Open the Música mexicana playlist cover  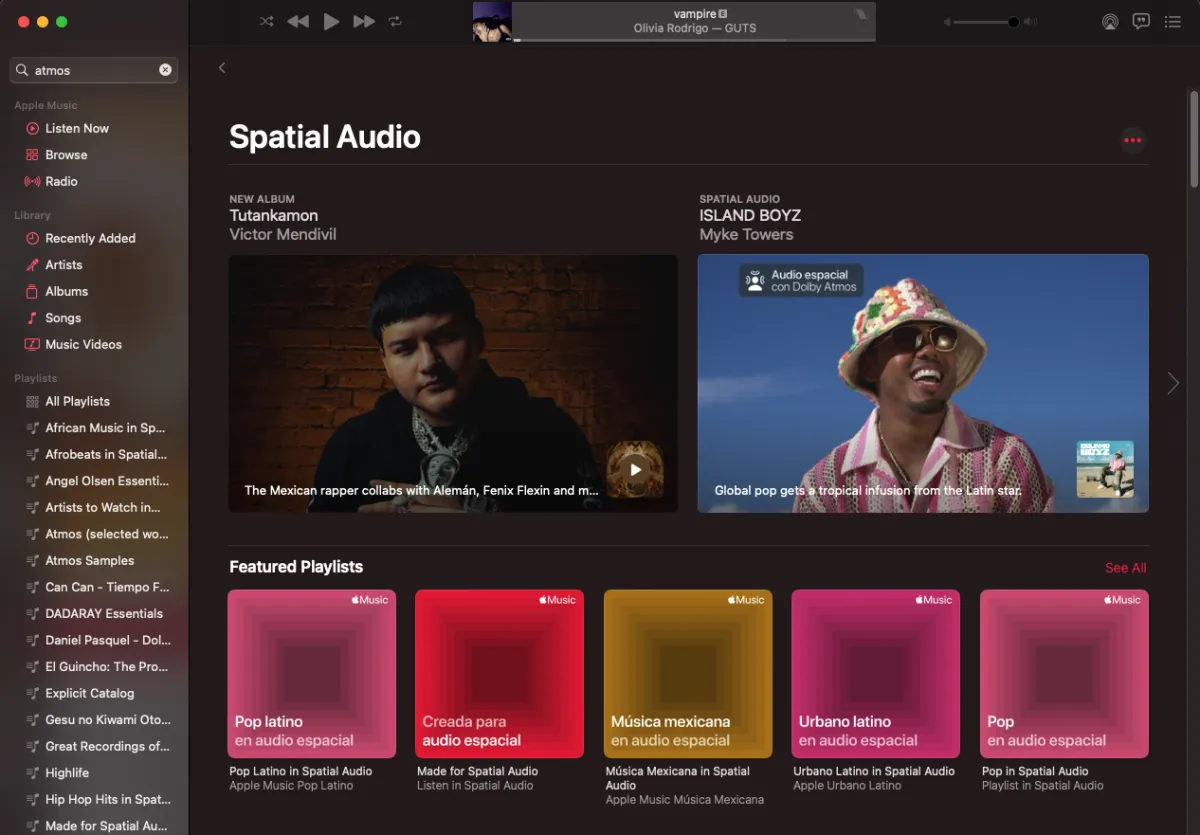688,674
